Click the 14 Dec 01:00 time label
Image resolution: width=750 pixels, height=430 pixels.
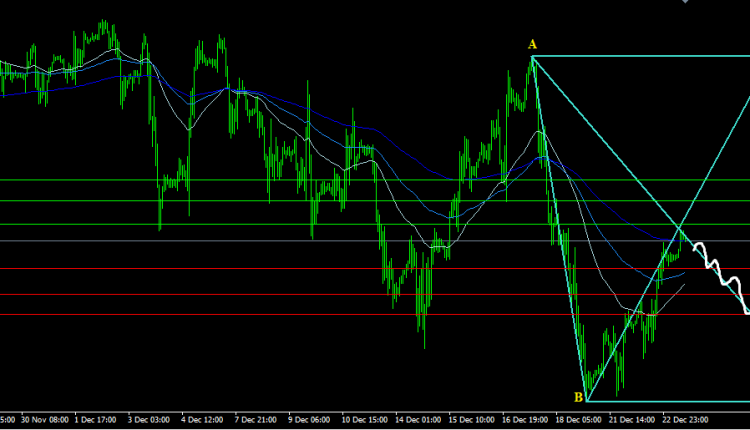click(x=418, y=420)
